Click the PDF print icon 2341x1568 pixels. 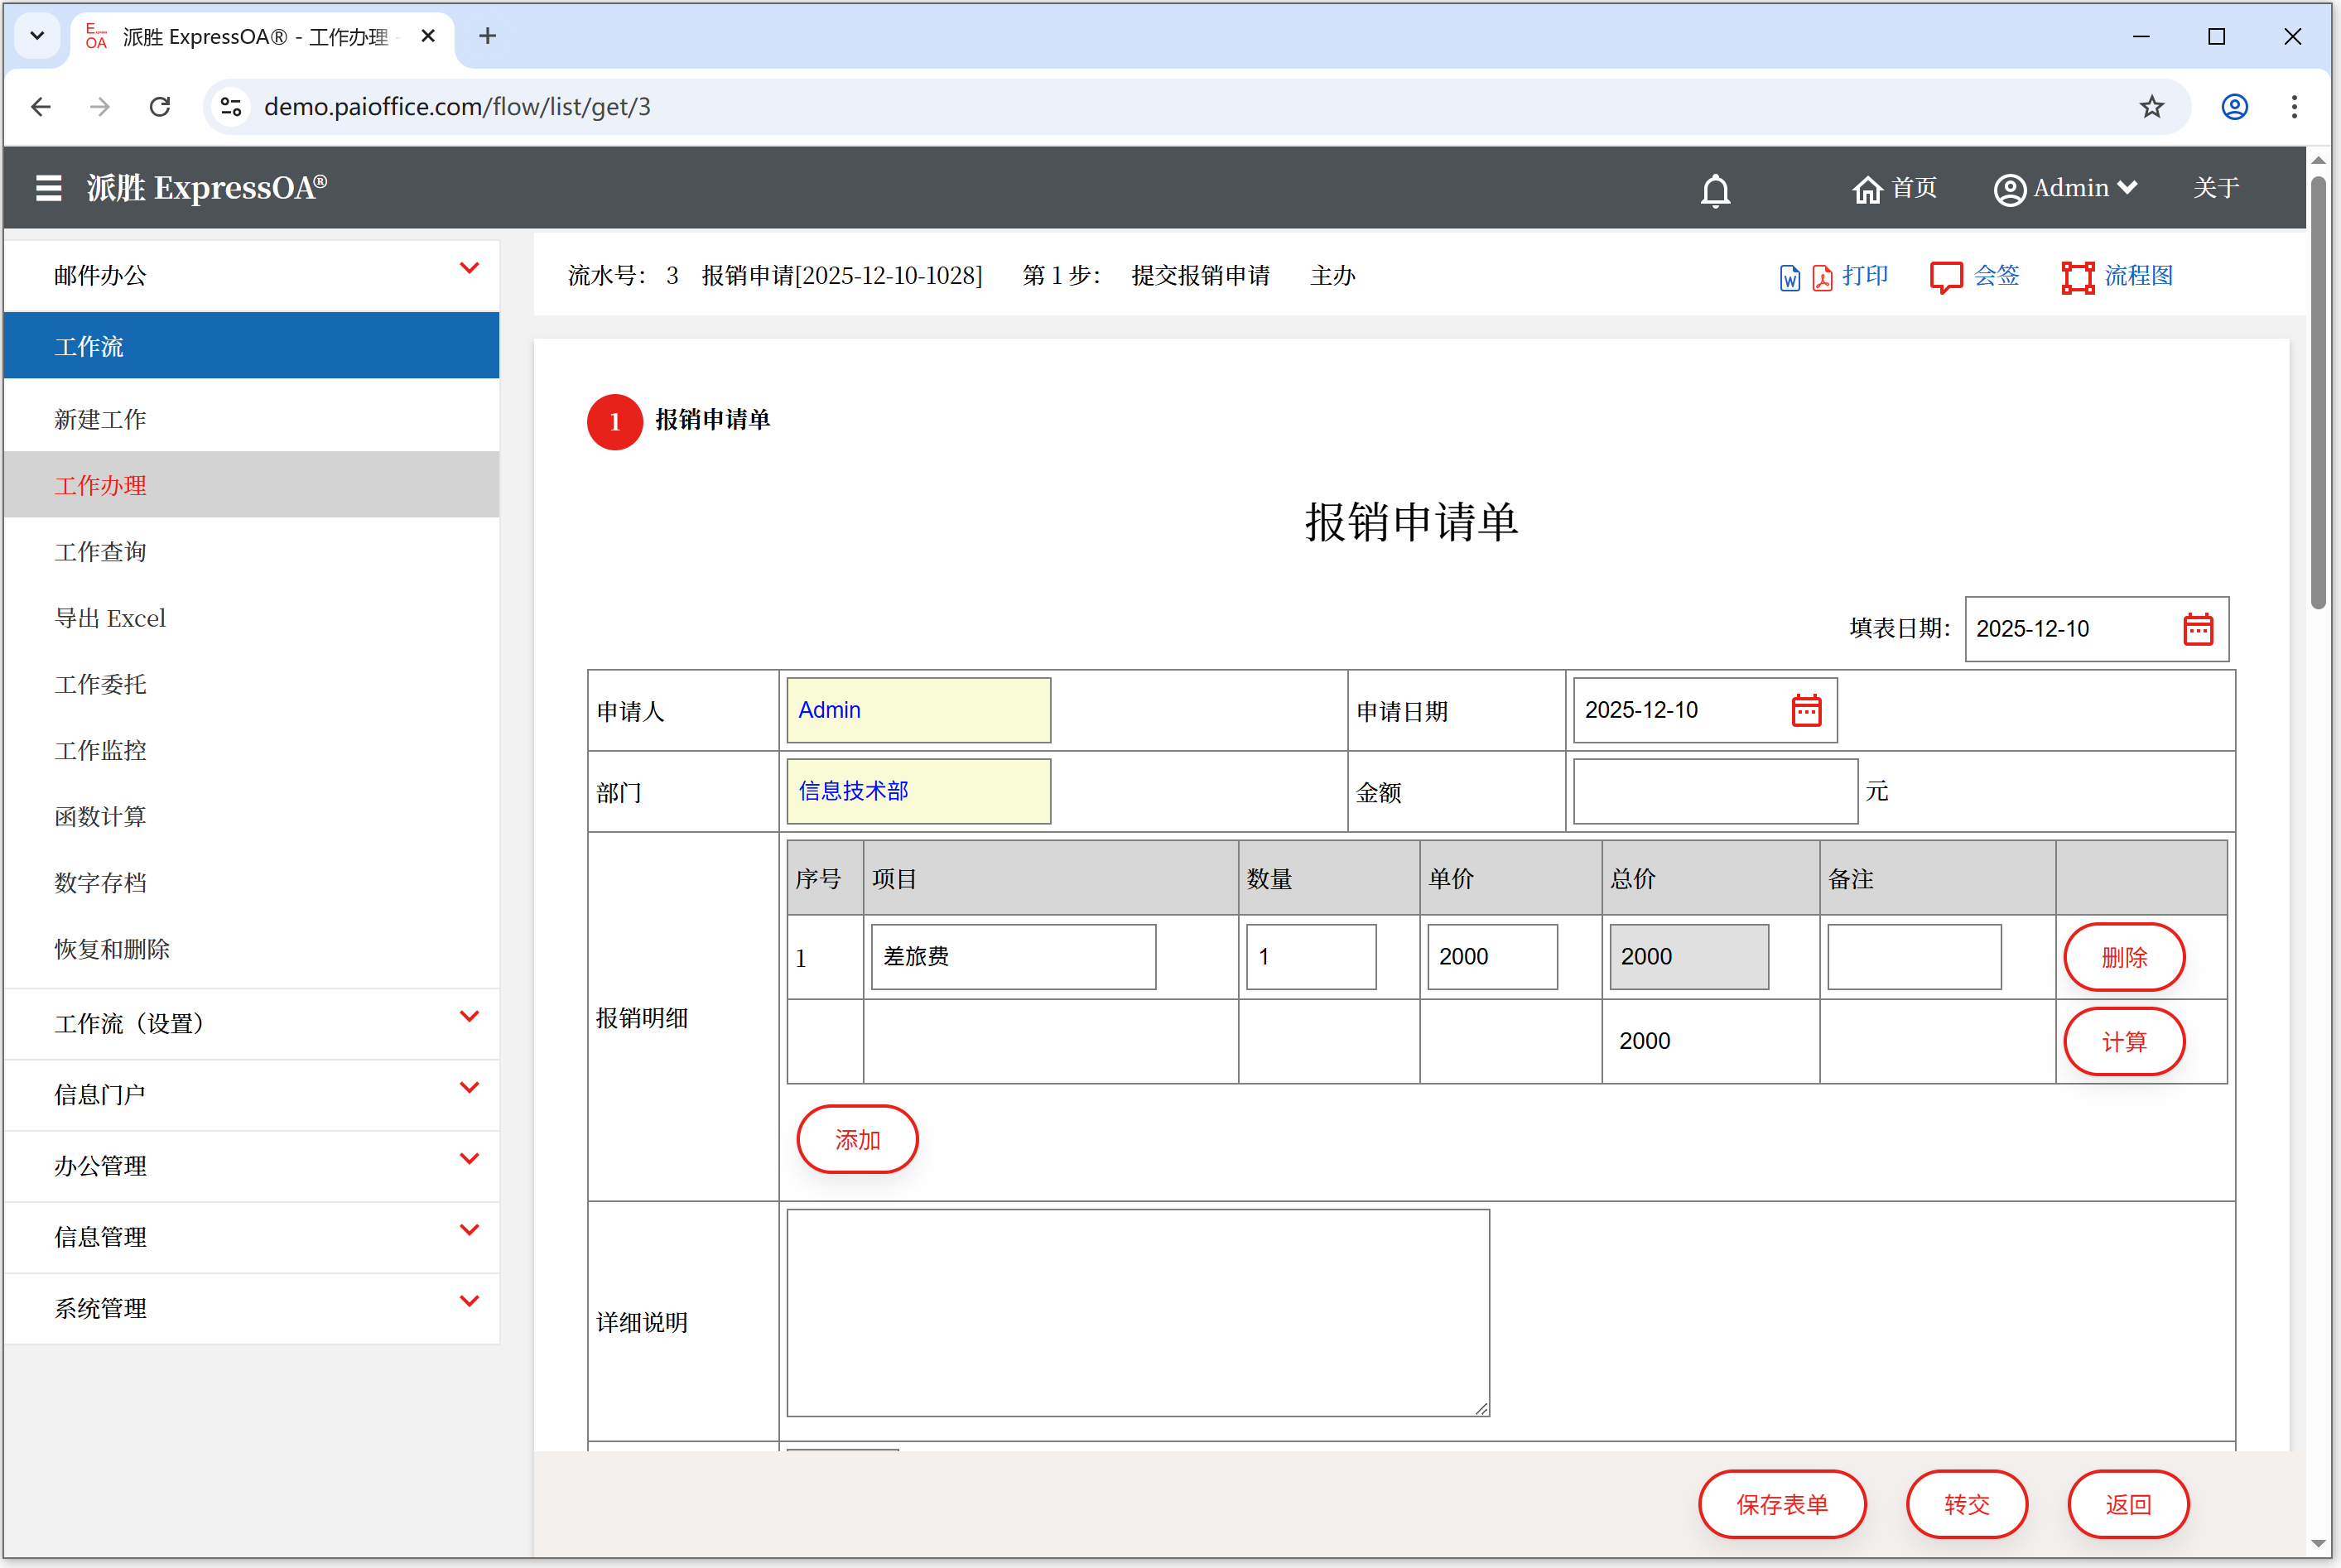(x=1822, y=278)
